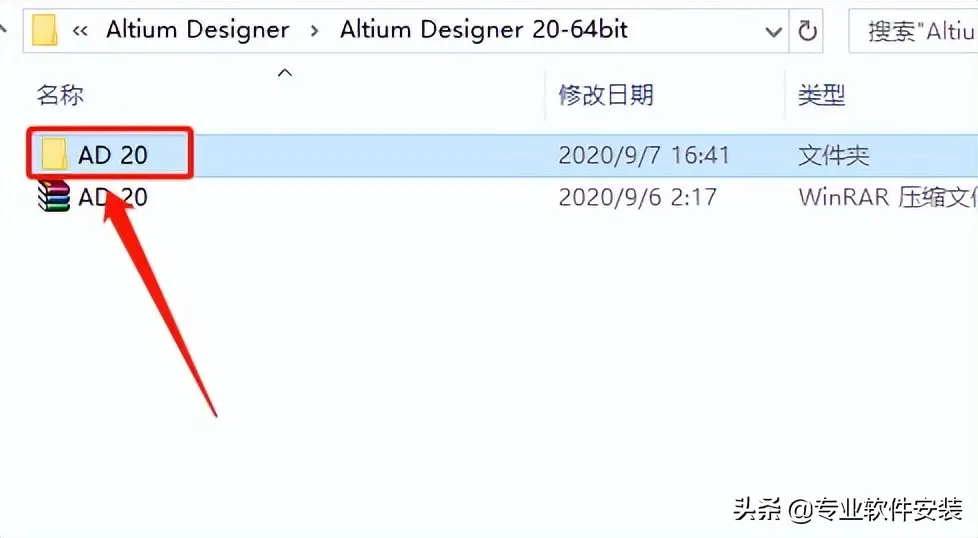Click the folder icon in address bar
Image resolution: width=978 pixels, height=538 pixels.
coord(45,30)
